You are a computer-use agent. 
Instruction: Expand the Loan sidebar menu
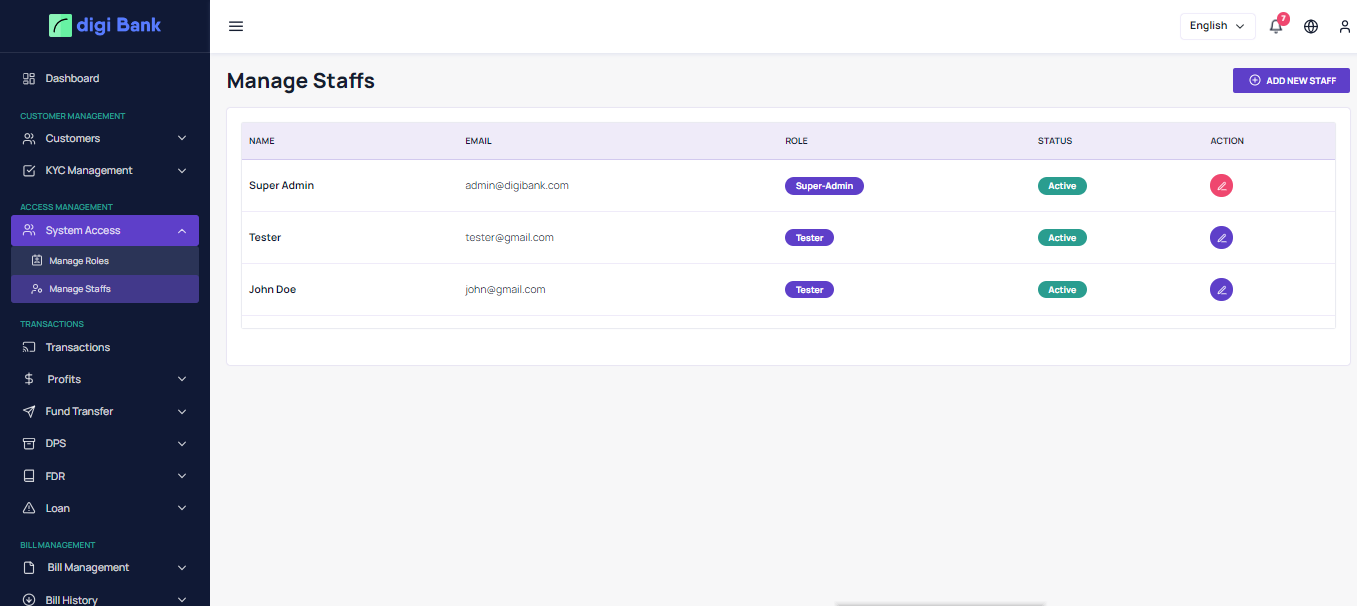pos(104,508)
